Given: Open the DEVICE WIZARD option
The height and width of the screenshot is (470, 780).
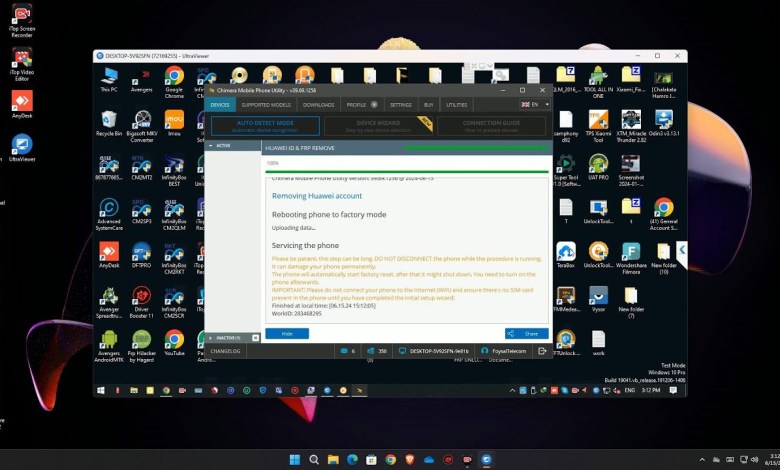Looking at the screenshot, I should tap(378, 126).
